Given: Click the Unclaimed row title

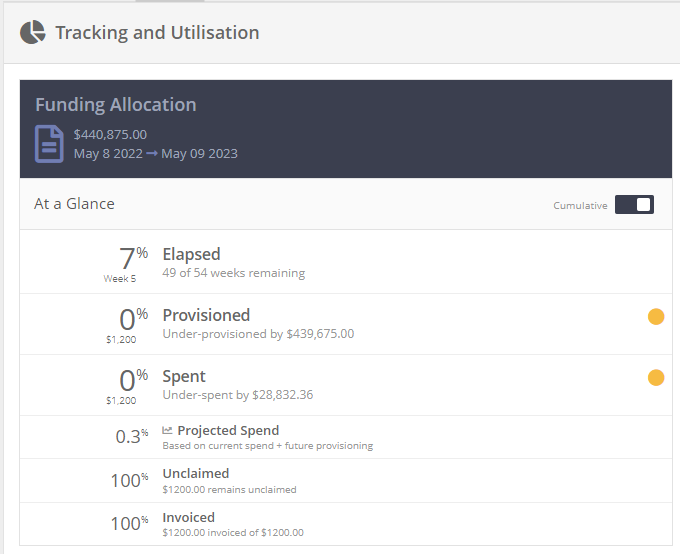Looking at the screenshot, I should click(196, 473).
